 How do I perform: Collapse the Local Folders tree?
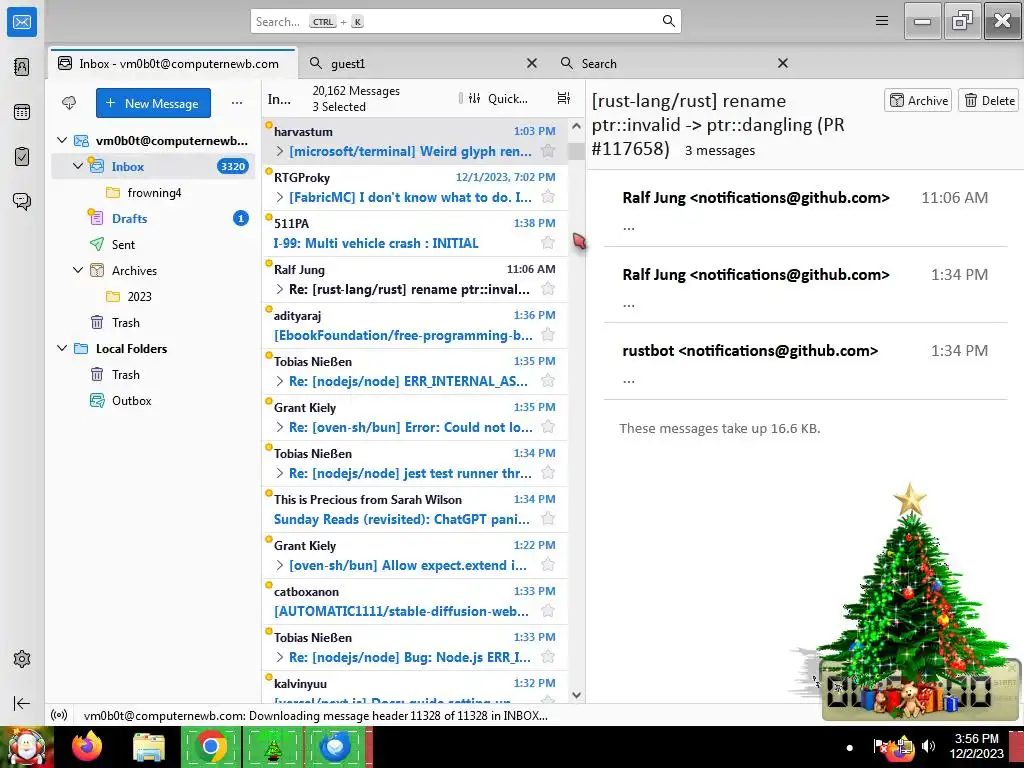click(x=62, y=348)
